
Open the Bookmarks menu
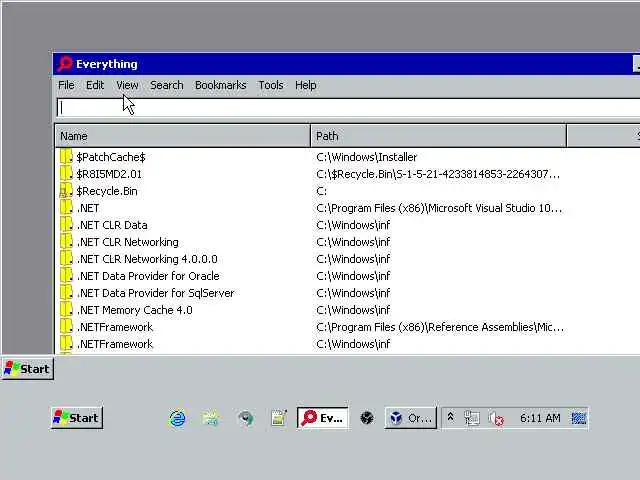coord(221,85)
